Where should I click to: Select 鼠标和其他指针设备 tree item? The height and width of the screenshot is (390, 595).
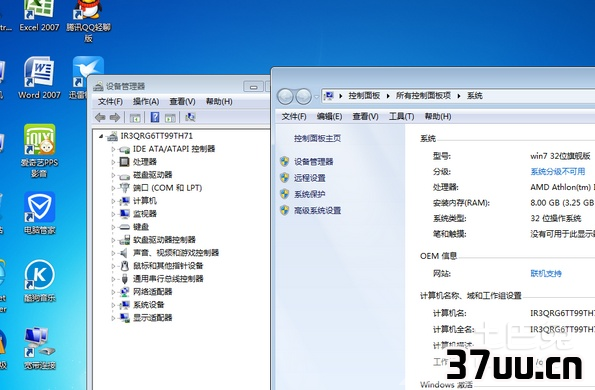168,266
